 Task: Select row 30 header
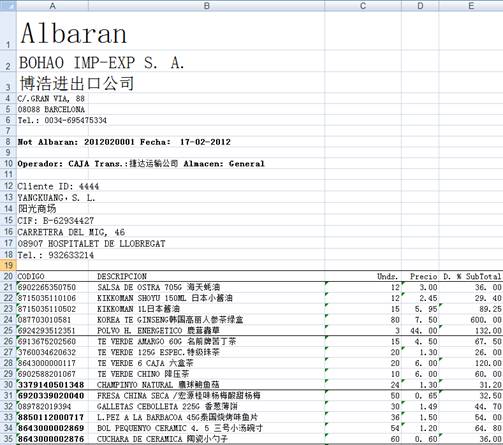8,385
